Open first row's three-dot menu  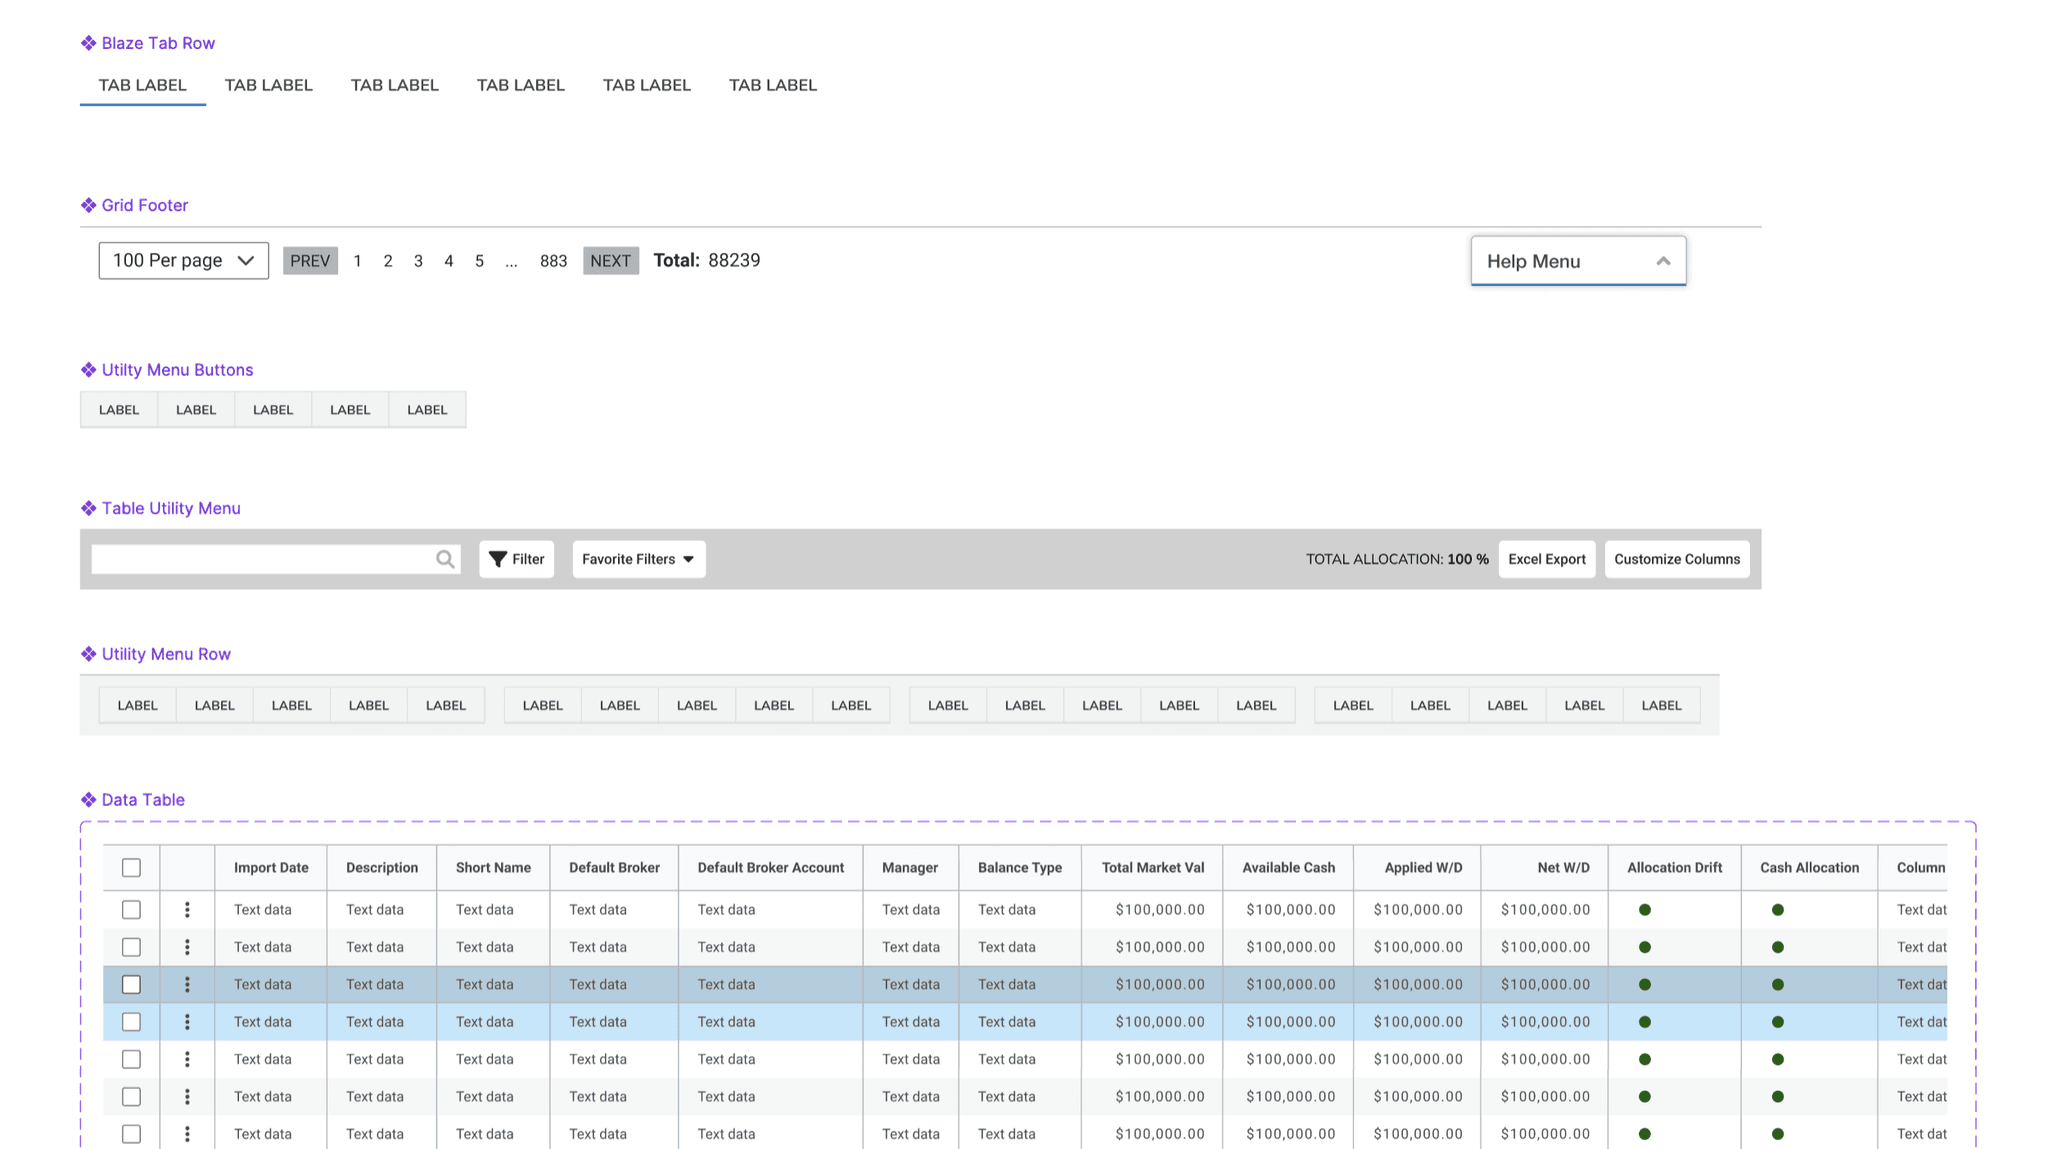pos(187,910)
